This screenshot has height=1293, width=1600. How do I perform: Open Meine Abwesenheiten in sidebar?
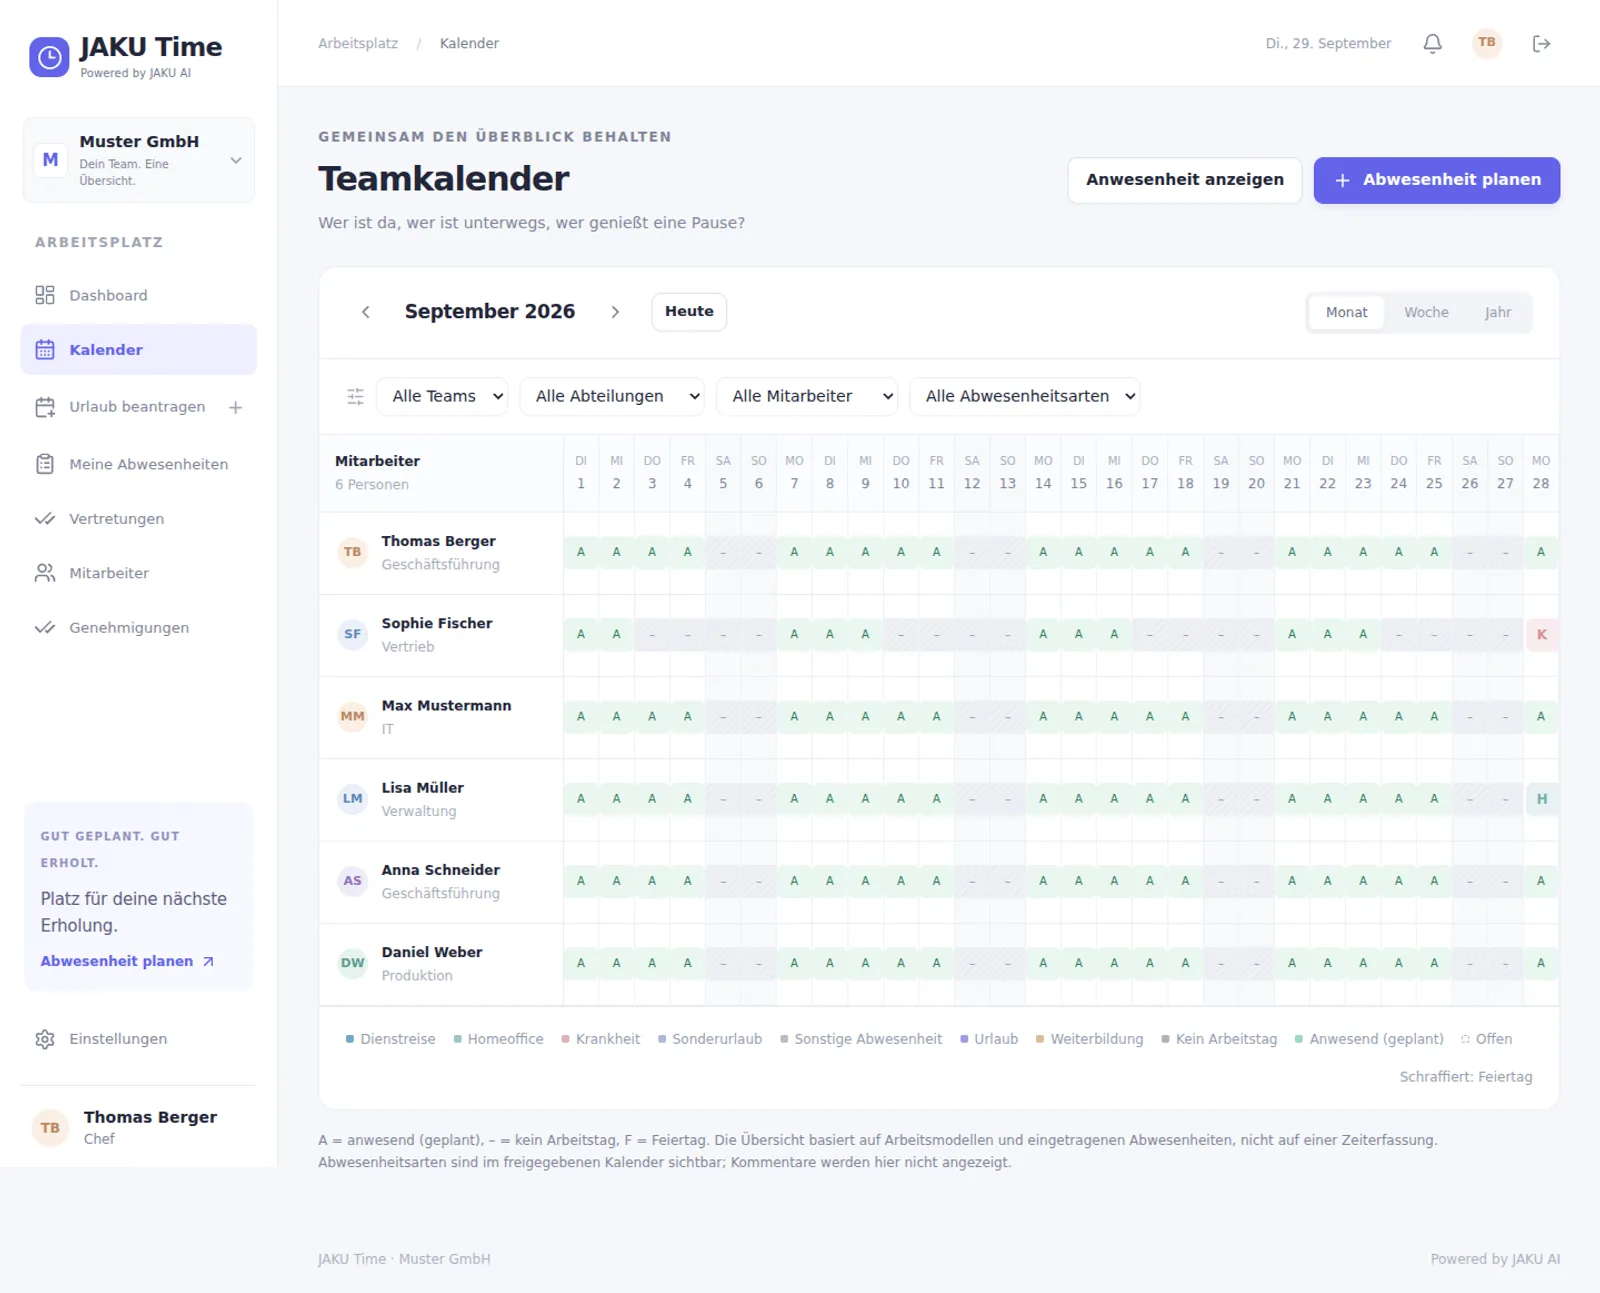coord(139,464)
